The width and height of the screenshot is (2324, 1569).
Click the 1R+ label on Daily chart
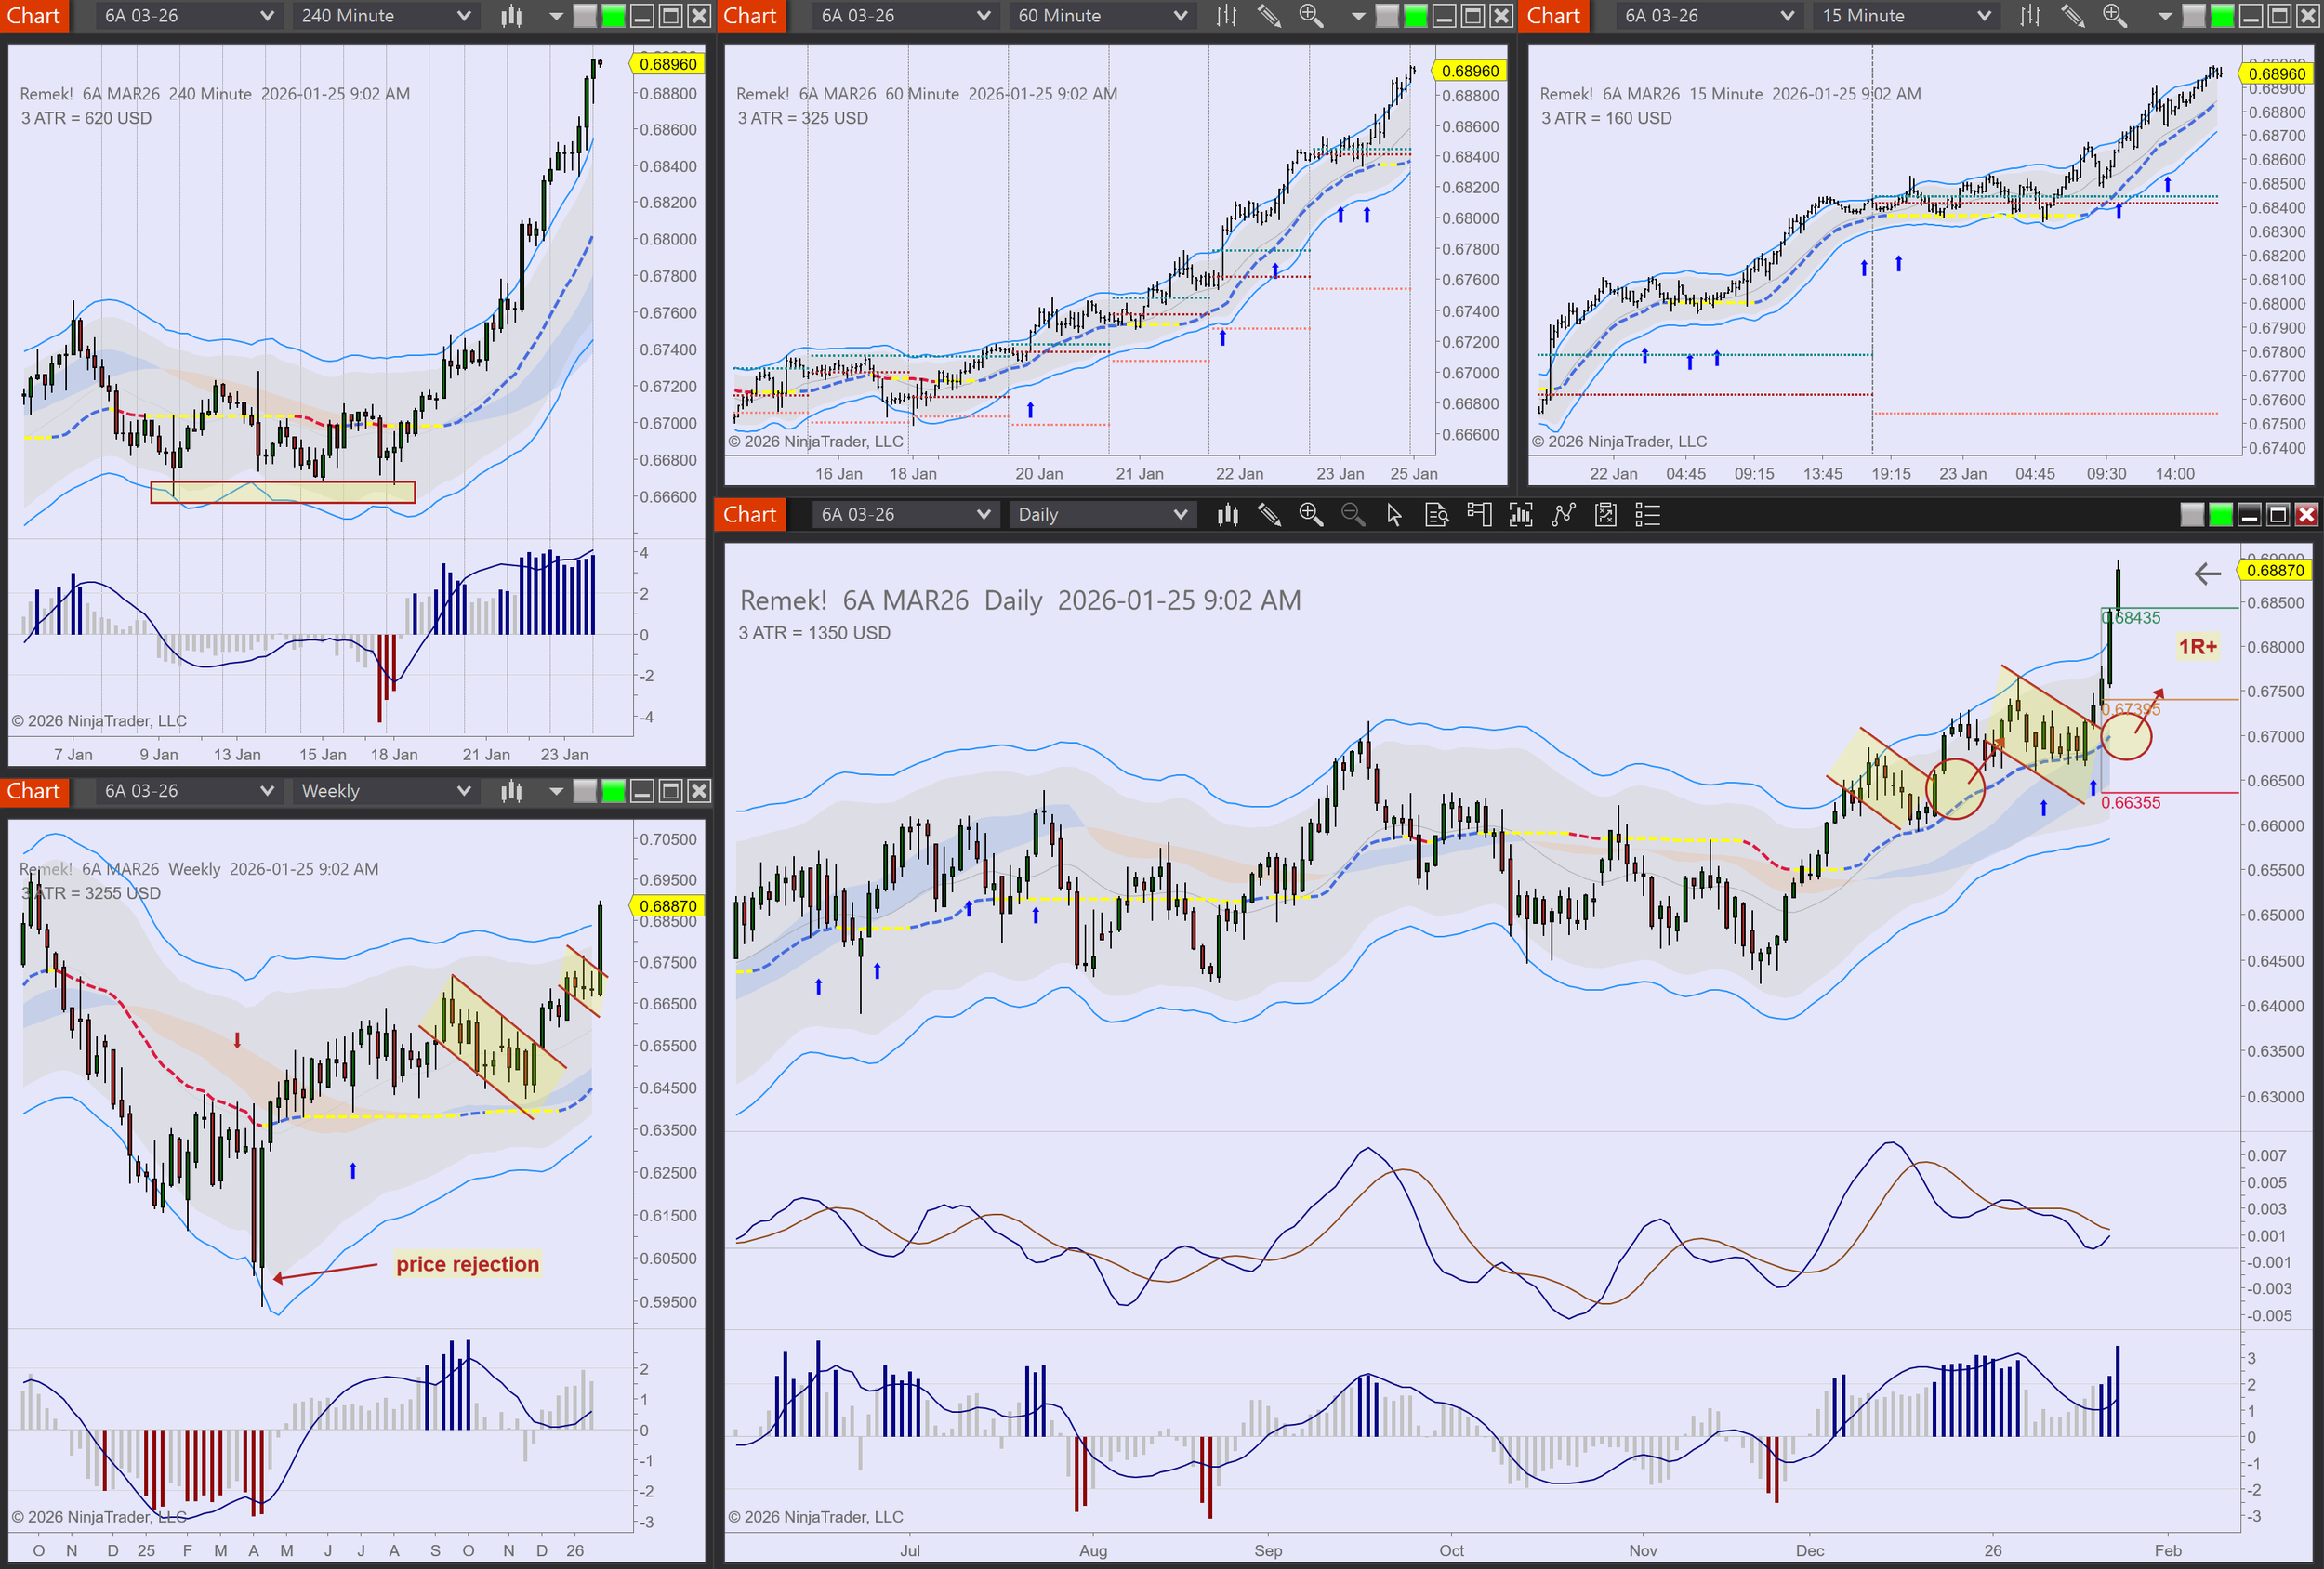pyautogui.click(x=2197, y=647)
